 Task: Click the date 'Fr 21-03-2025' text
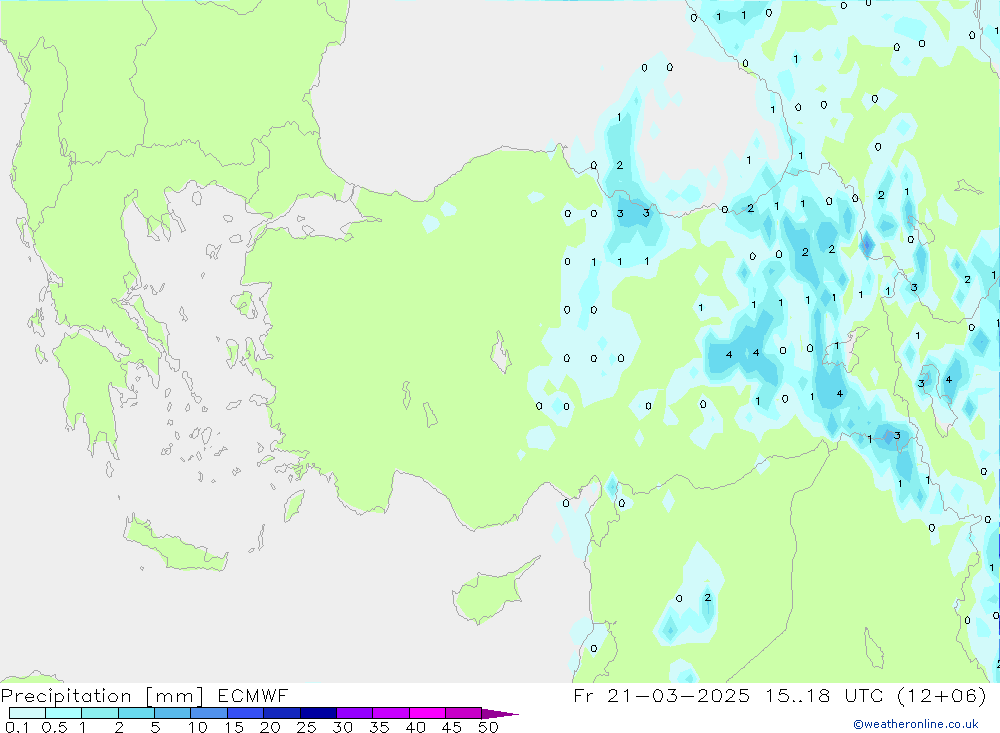click(x=662, y=695)
